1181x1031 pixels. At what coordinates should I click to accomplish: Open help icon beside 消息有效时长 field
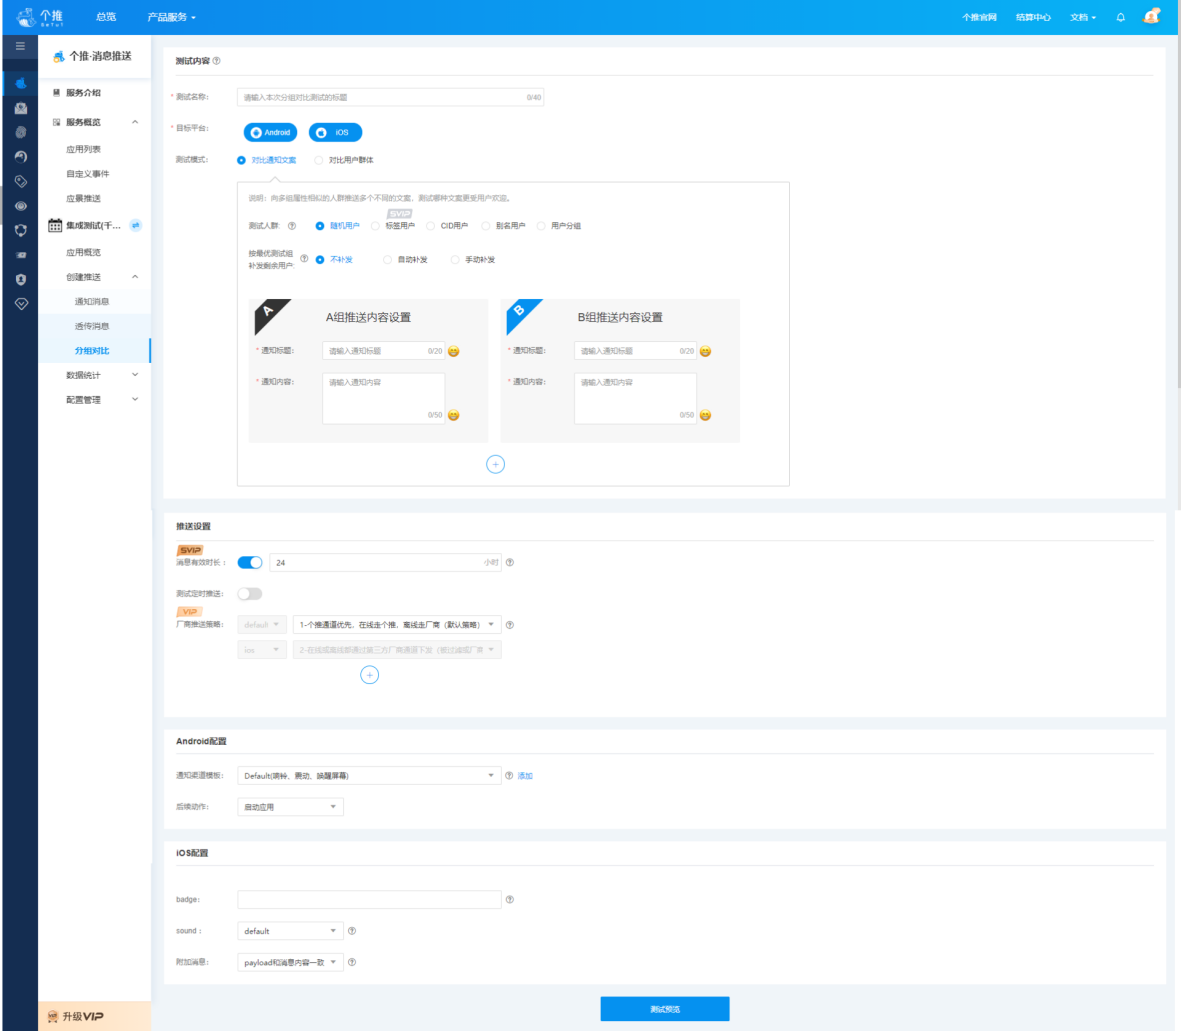[510, 563]
